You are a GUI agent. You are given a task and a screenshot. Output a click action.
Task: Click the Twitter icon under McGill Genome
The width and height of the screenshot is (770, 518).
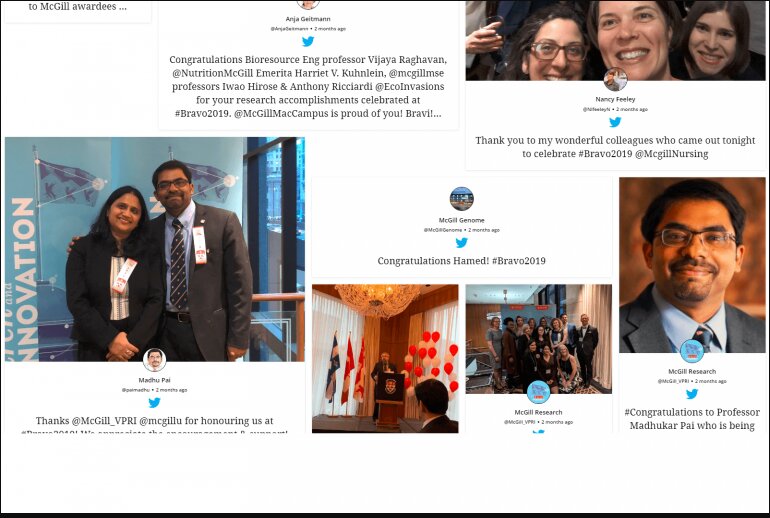click(462, 243)
